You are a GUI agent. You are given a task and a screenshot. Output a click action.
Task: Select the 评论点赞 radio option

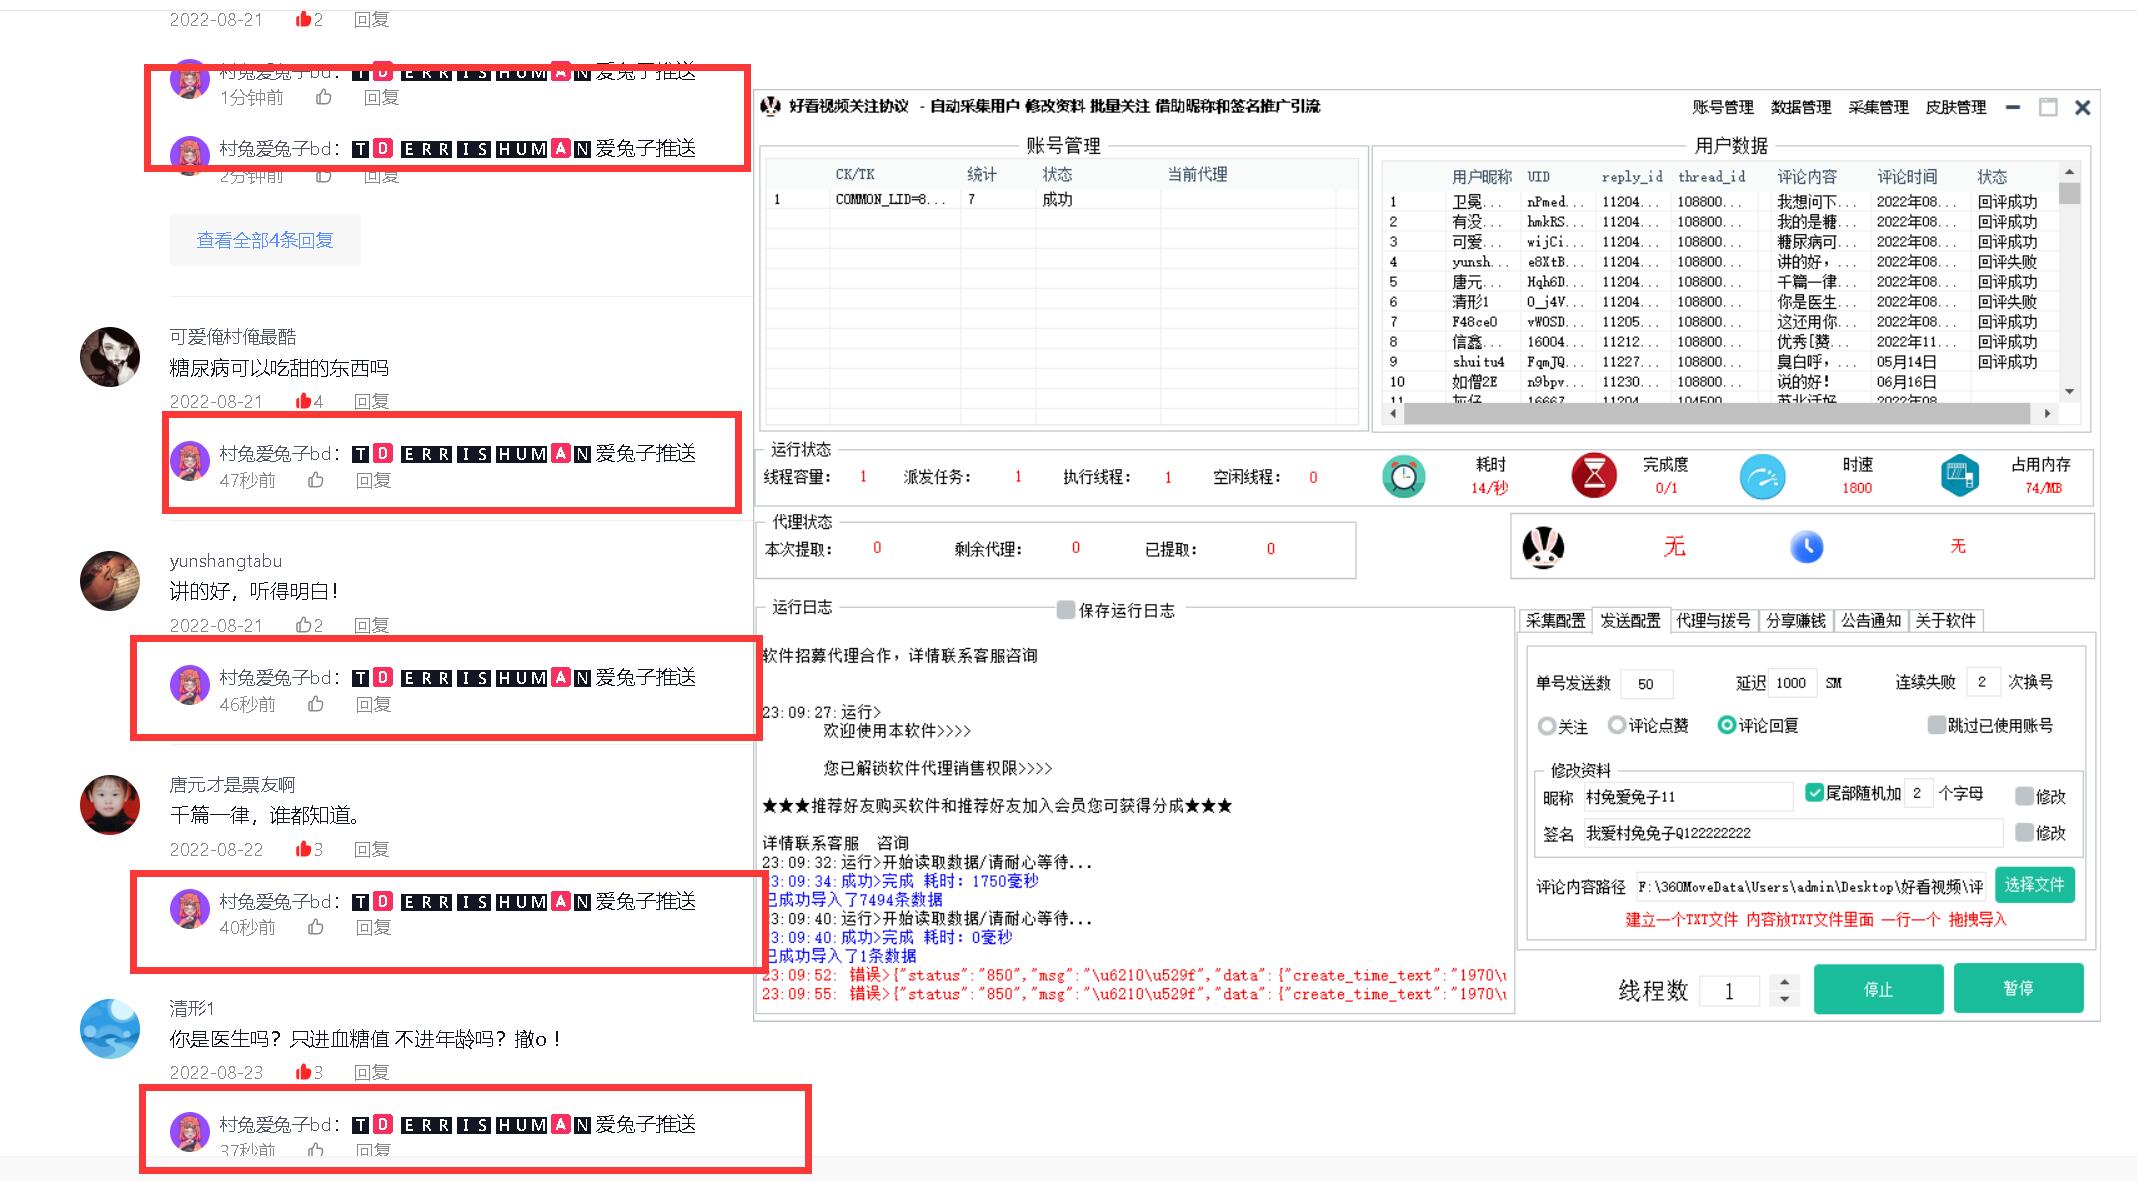[x=1617, y=725]
